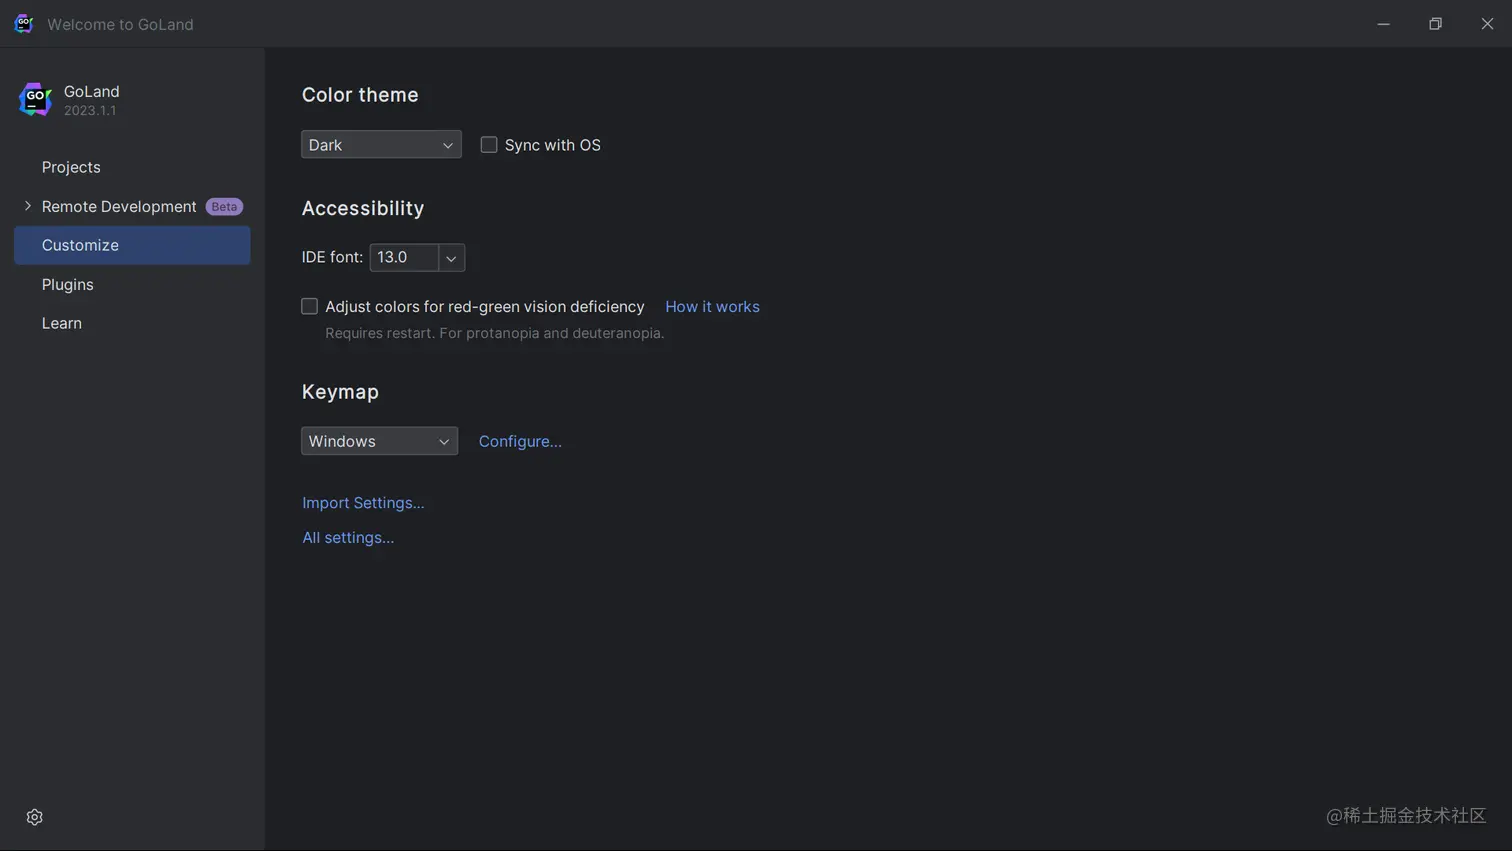Click the How it works link
The image size is (1512, 851).
point(712,306)
